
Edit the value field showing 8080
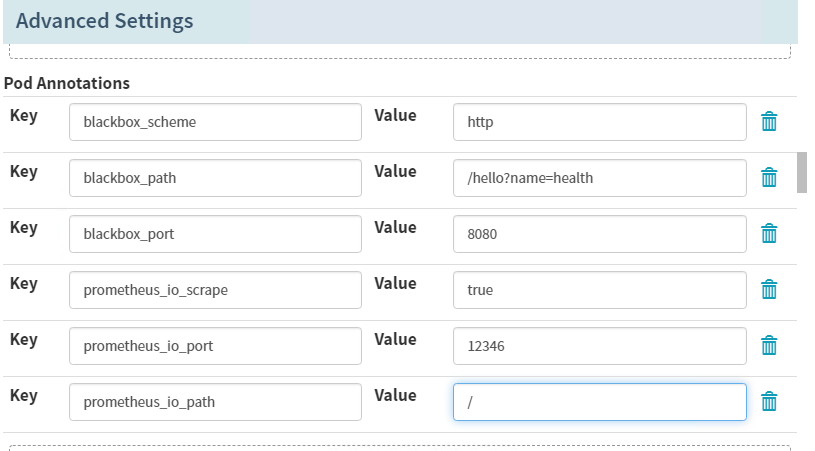pyautogui.click(x=599, y=234)
